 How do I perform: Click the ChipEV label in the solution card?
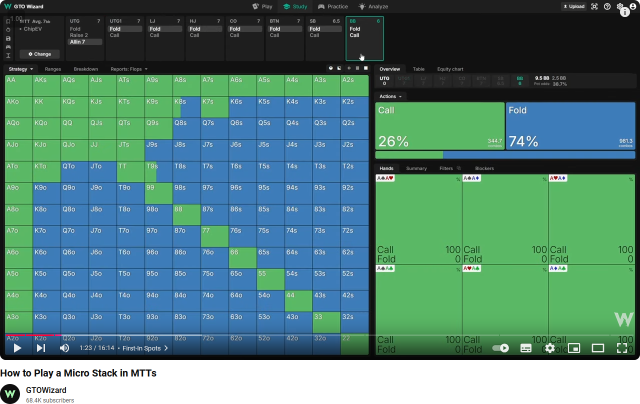pos(33,29)
